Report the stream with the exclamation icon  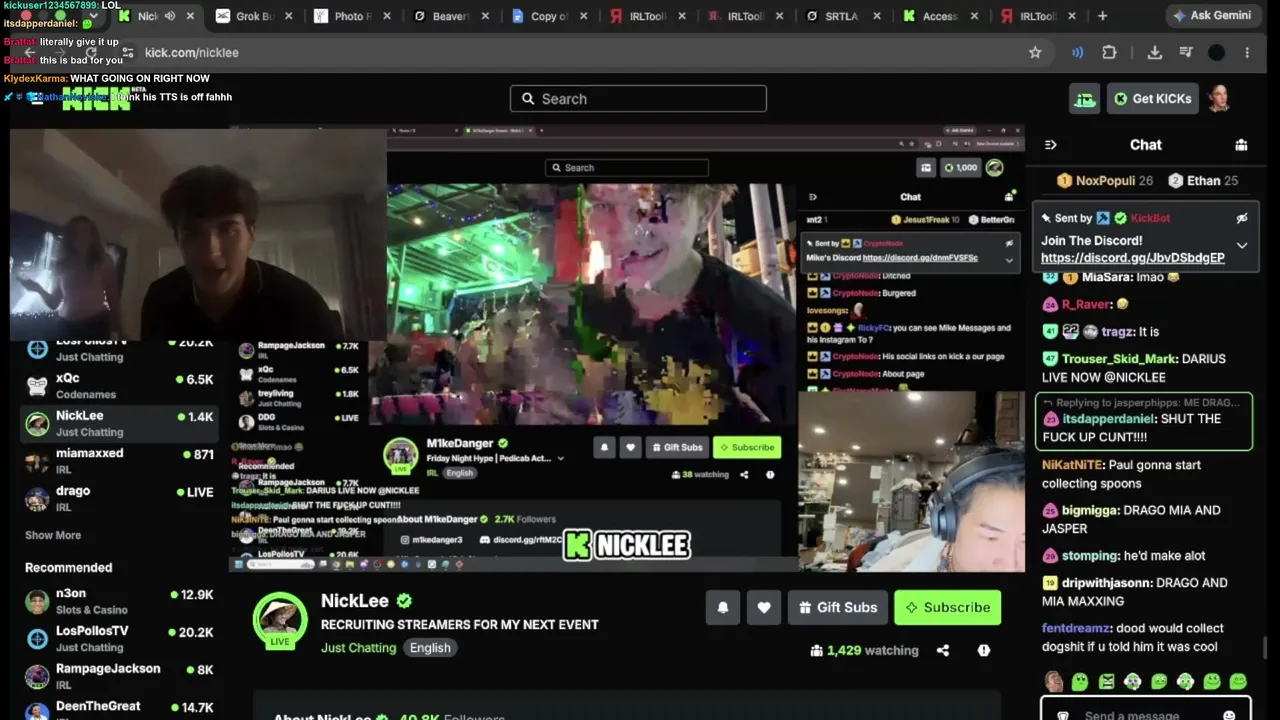pyautogui.click(x=984, y=650)
